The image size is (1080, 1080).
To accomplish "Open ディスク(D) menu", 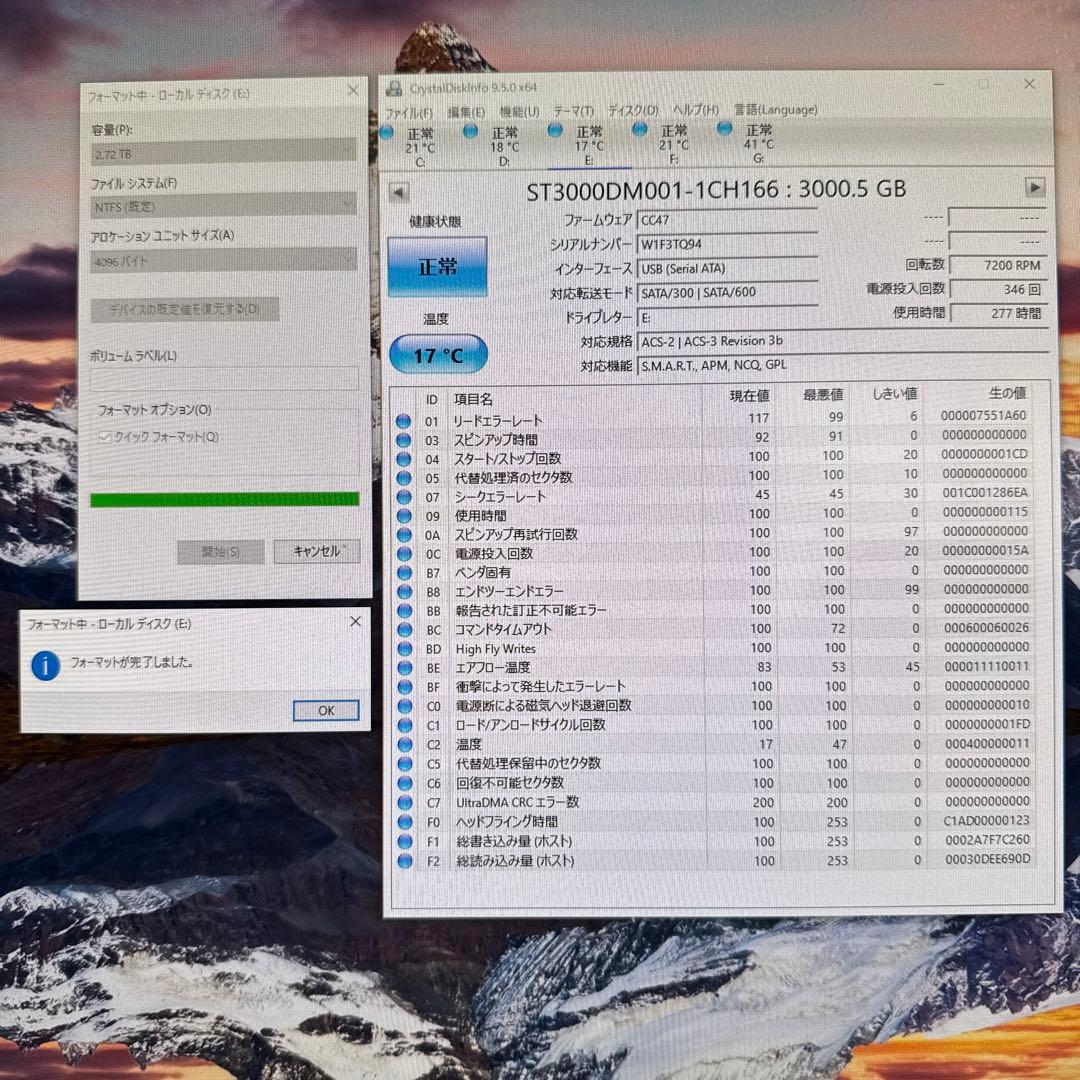I will click(x=633, y=110).
